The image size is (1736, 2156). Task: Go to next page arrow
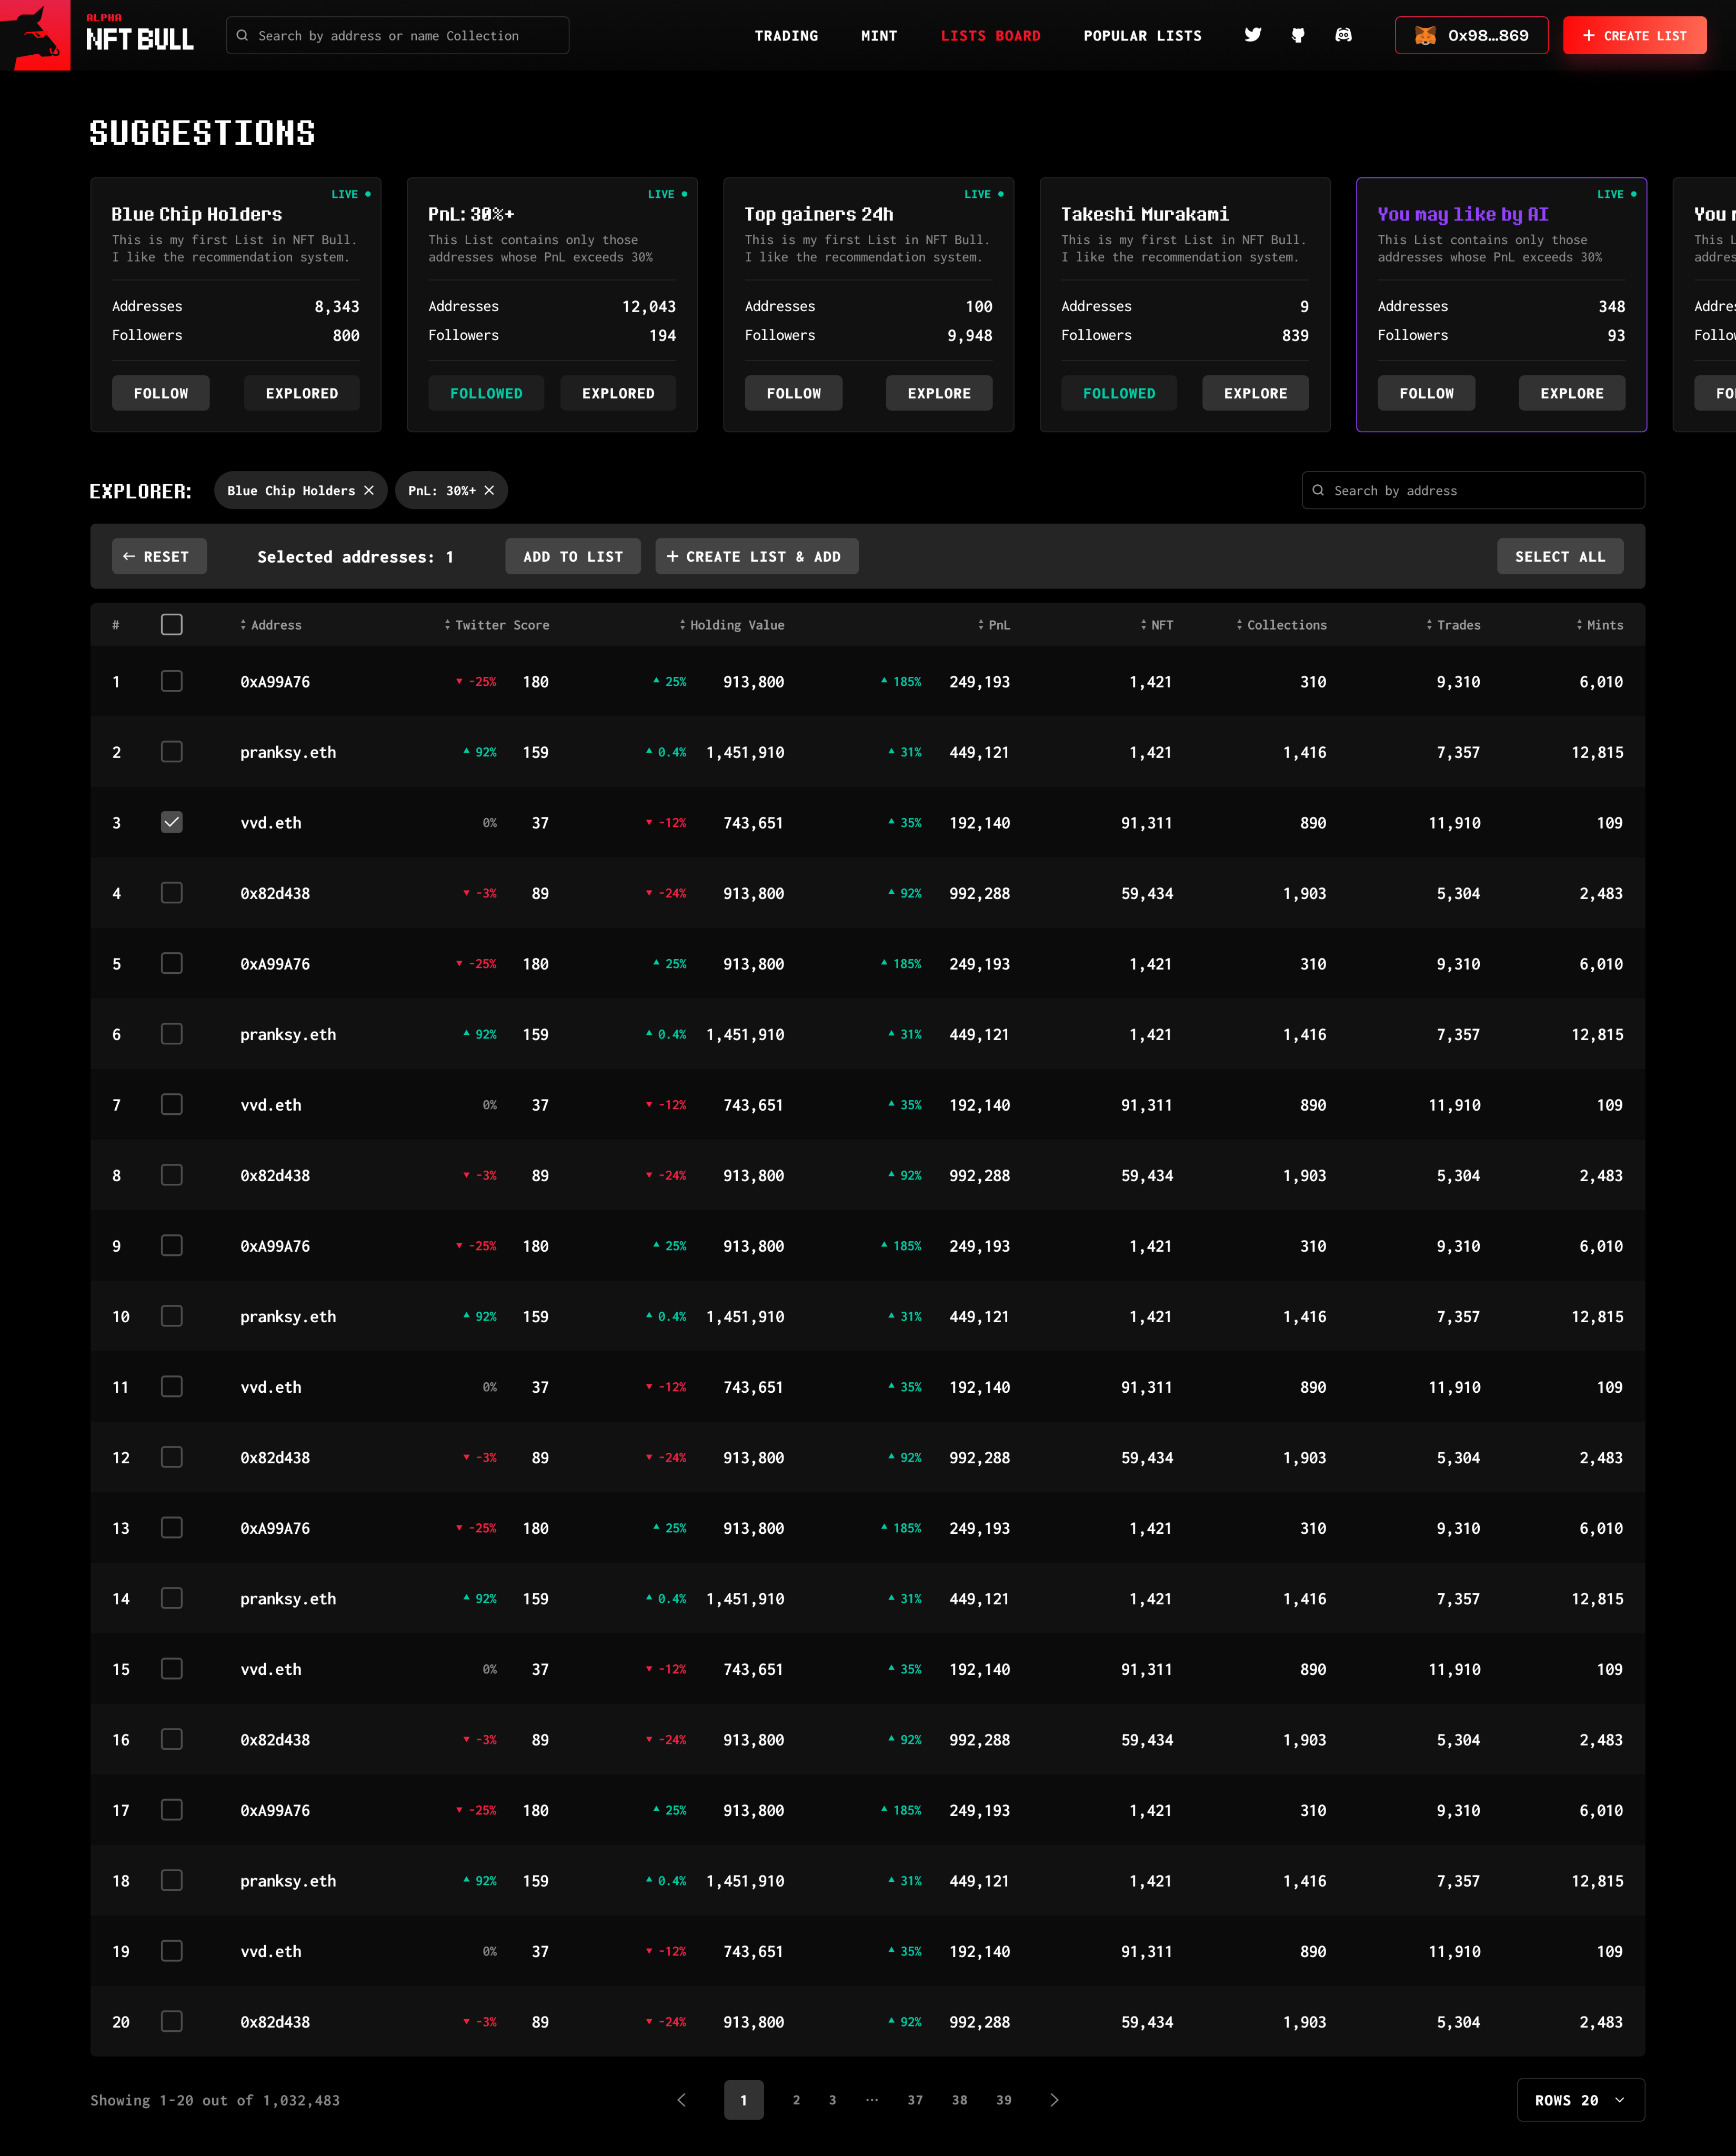(x=1054, y=2100)
